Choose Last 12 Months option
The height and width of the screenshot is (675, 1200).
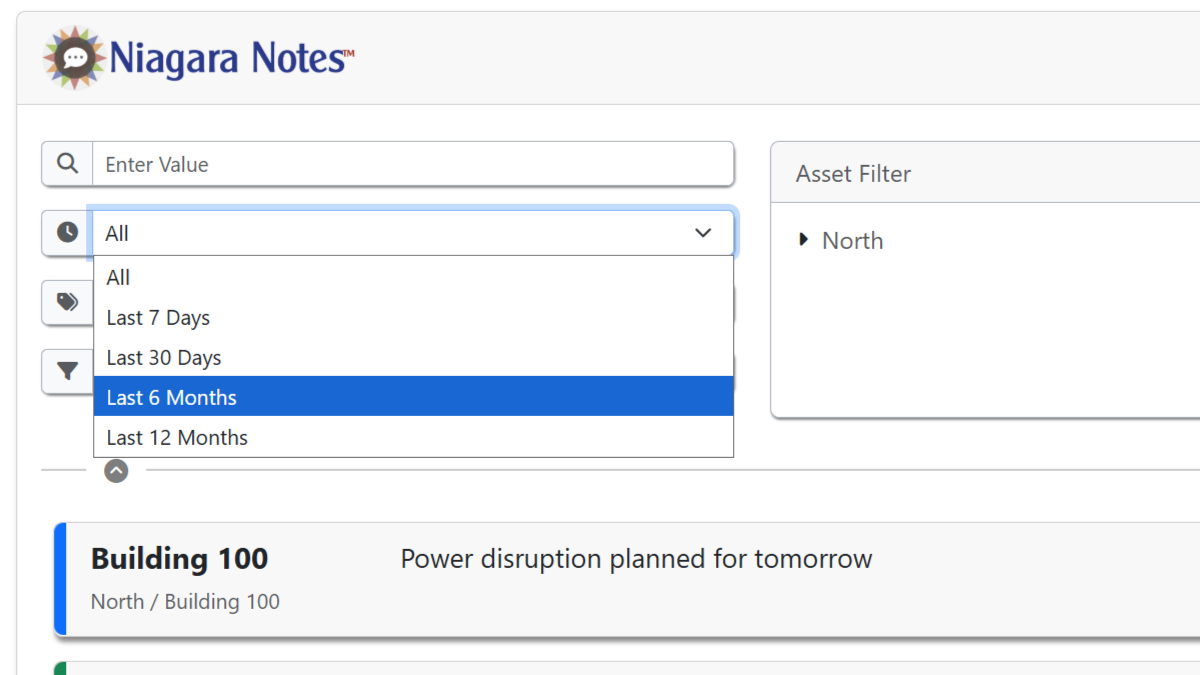[x=177, y=438]
